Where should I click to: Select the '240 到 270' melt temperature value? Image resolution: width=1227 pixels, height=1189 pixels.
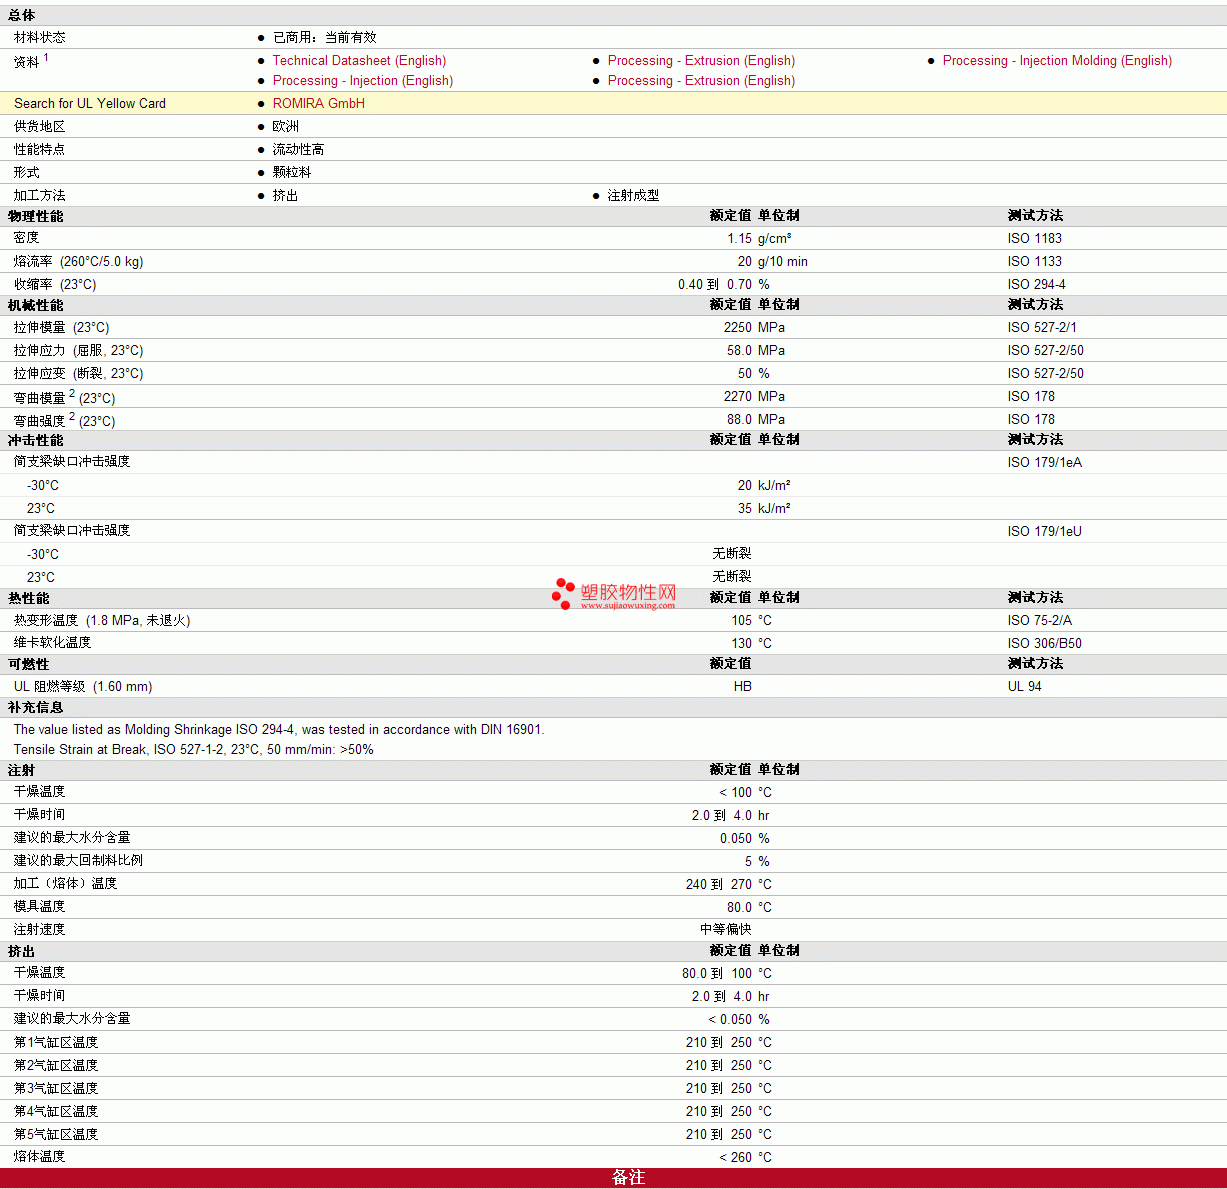point(719,885)
